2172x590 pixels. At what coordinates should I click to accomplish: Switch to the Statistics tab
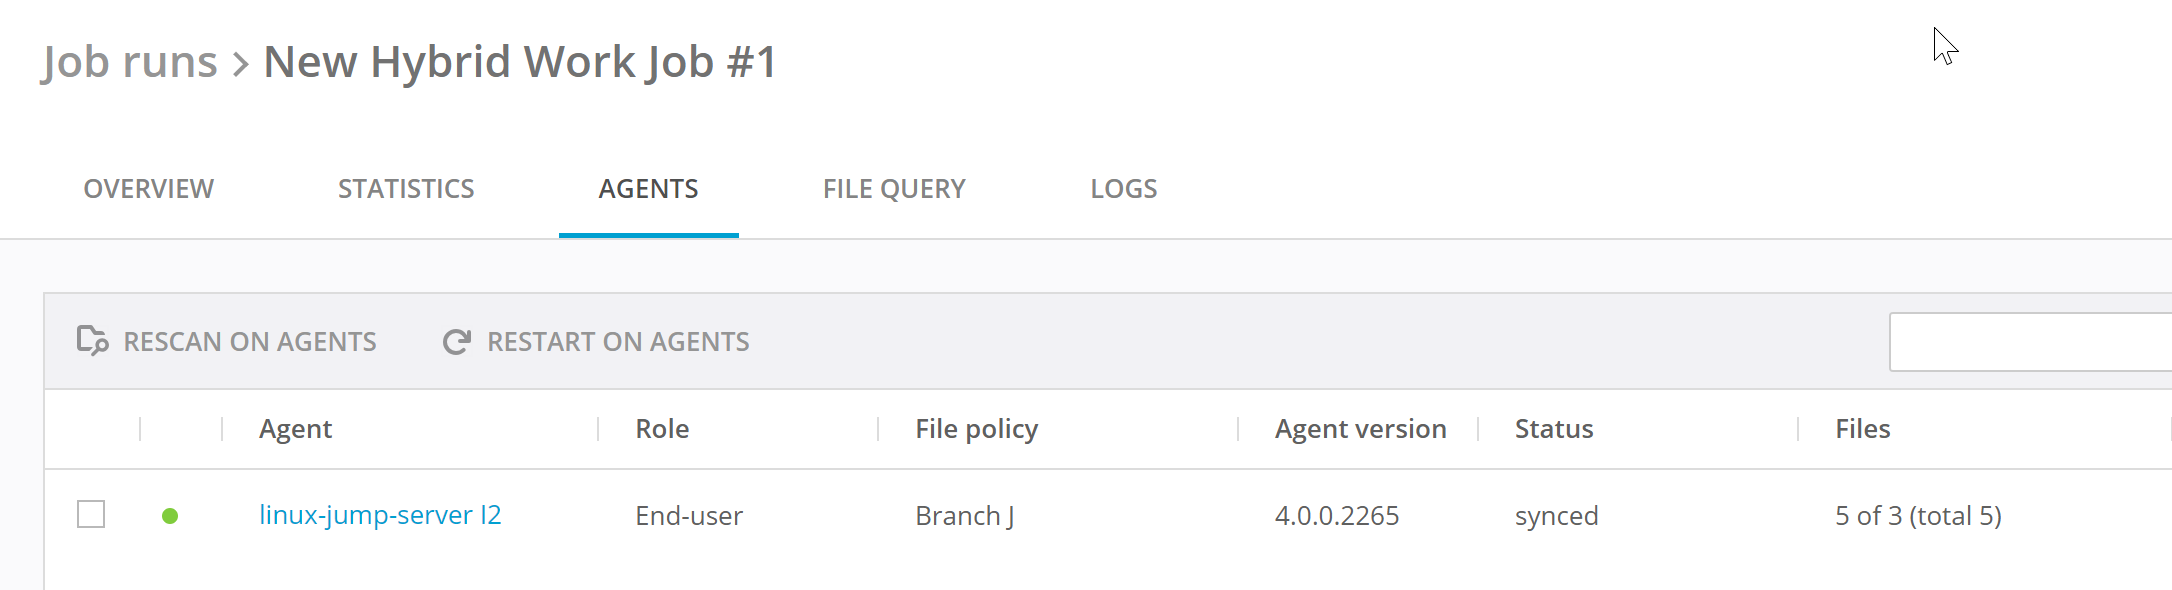(406, 189)
